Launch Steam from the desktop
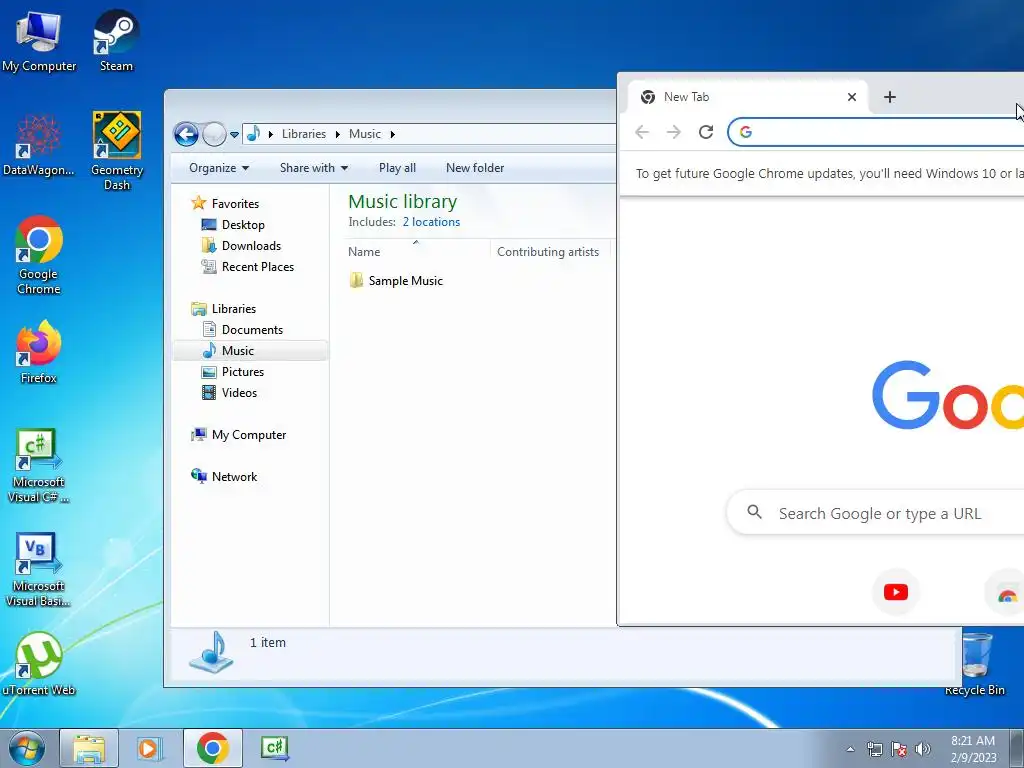The image size is (1024, 768). (x=116, y=40)
